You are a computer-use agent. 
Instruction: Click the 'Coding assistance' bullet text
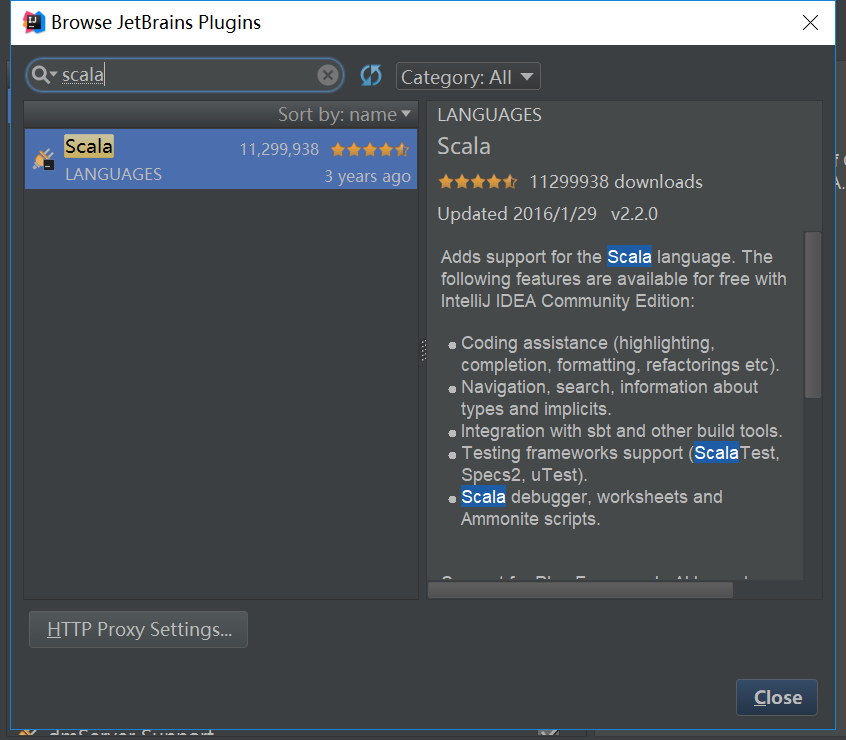620,354
